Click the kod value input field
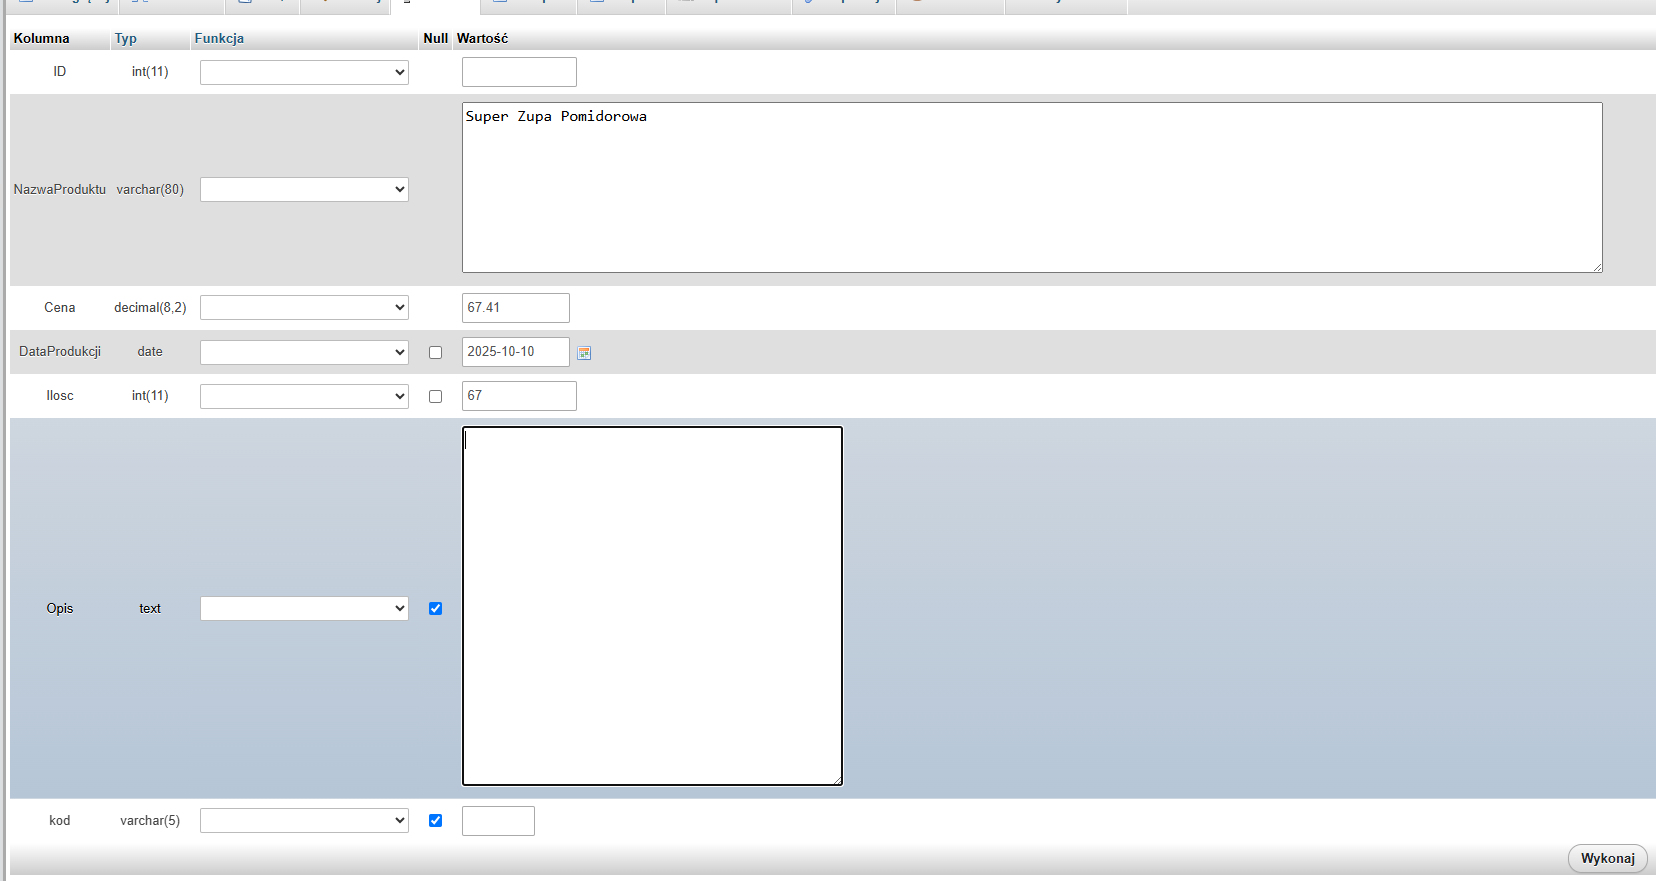This screenshot has height=881, width=1656. point(498,820)
